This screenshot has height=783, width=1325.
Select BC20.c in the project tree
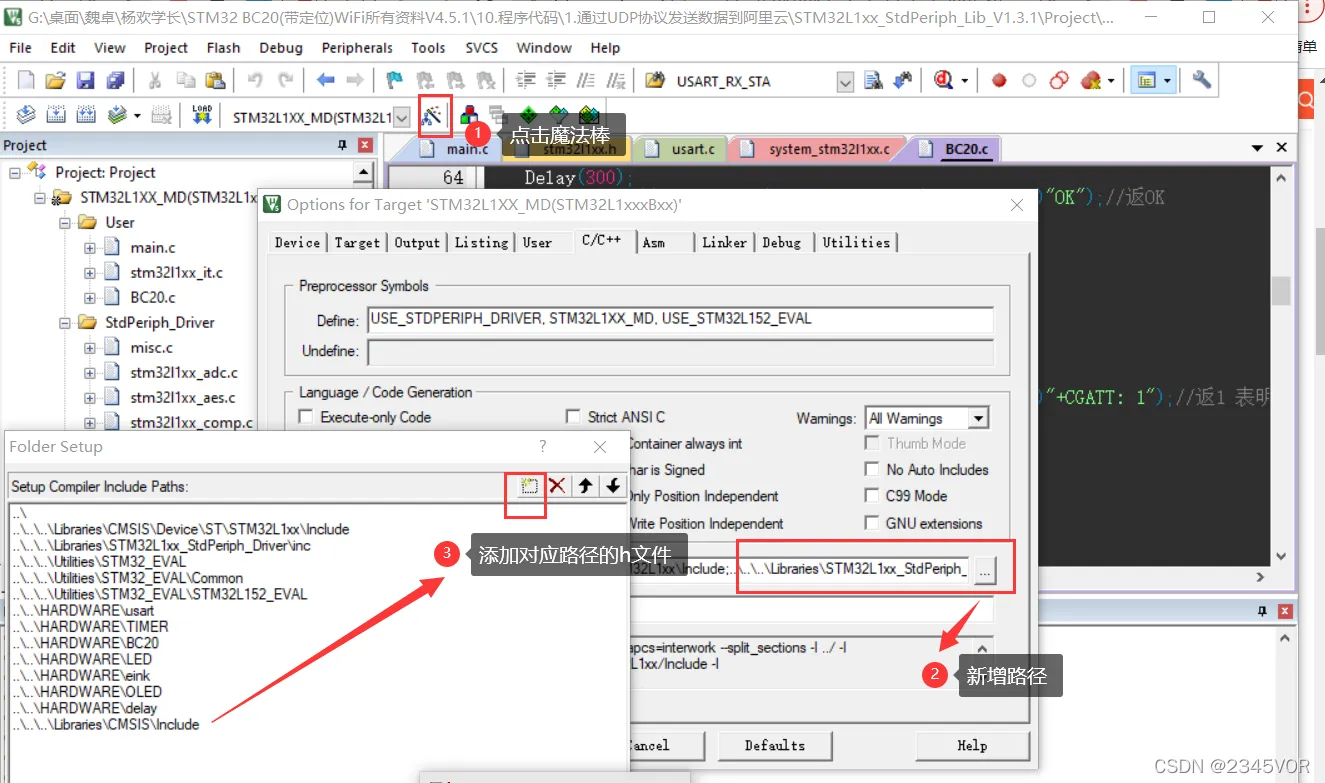coord(153,297)
